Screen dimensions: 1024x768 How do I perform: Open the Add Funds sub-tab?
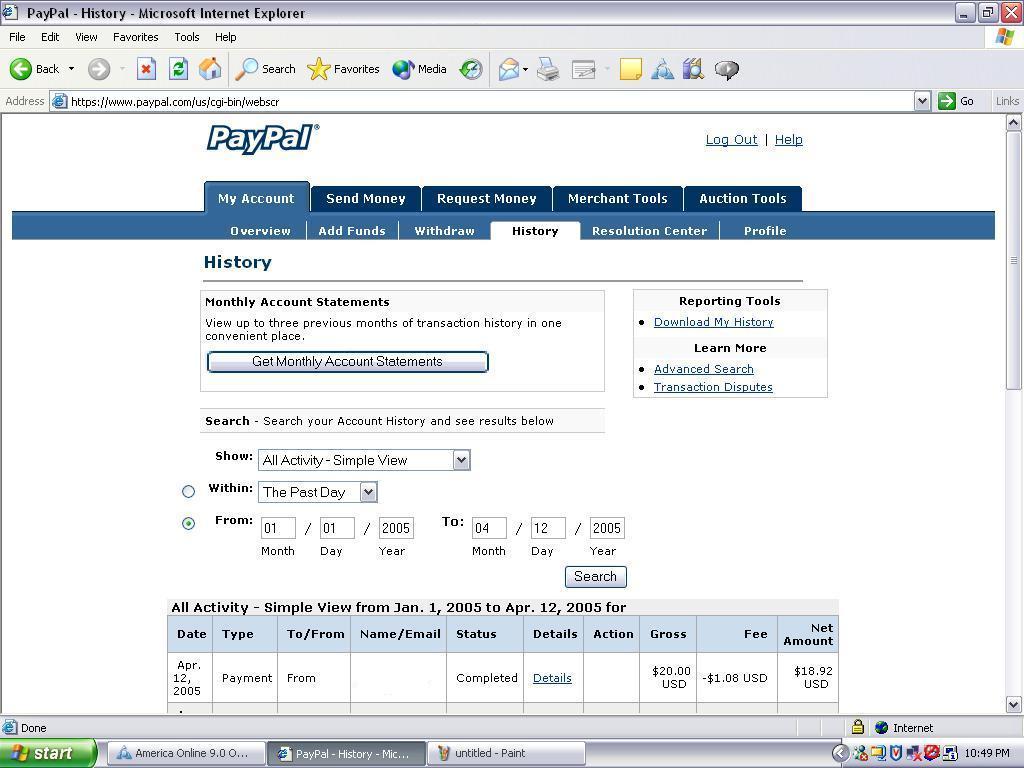pyautogui.click(x=352, y=231)
